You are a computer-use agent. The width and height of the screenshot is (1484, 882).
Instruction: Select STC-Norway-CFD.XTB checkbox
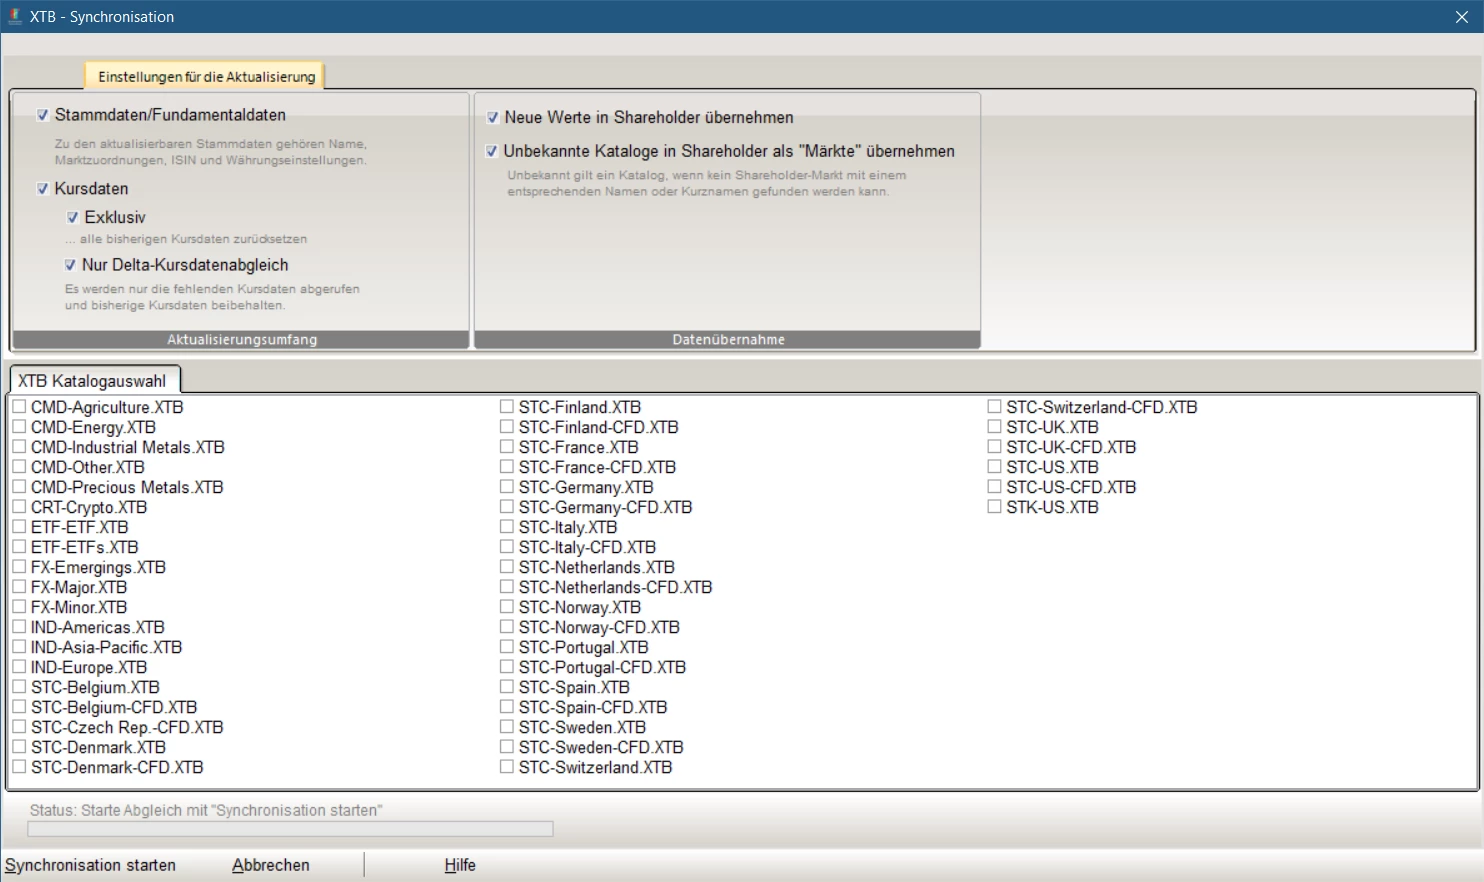tap(507, 627)
